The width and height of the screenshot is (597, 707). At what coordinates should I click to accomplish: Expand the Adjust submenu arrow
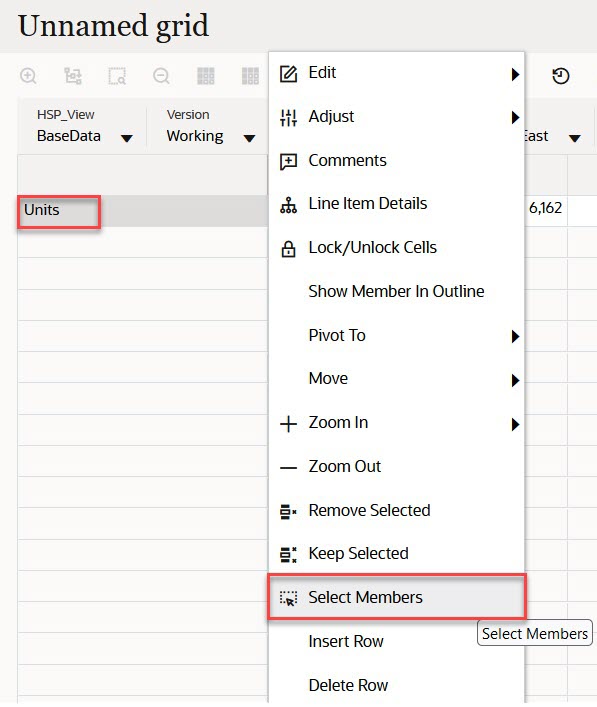(515, 118)
